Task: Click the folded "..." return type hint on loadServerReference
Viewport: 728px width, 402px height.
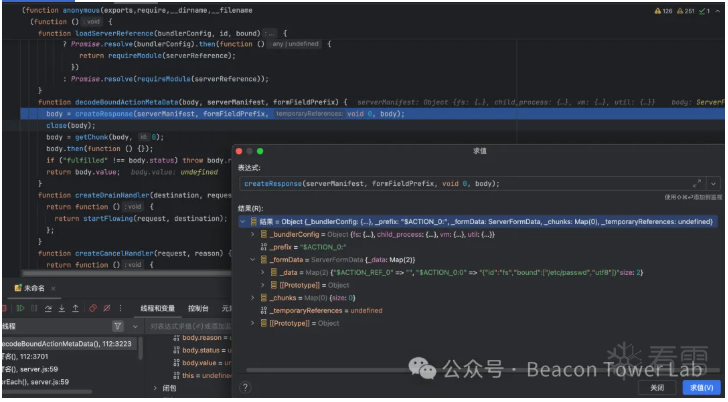Action: tap(270, 33)
